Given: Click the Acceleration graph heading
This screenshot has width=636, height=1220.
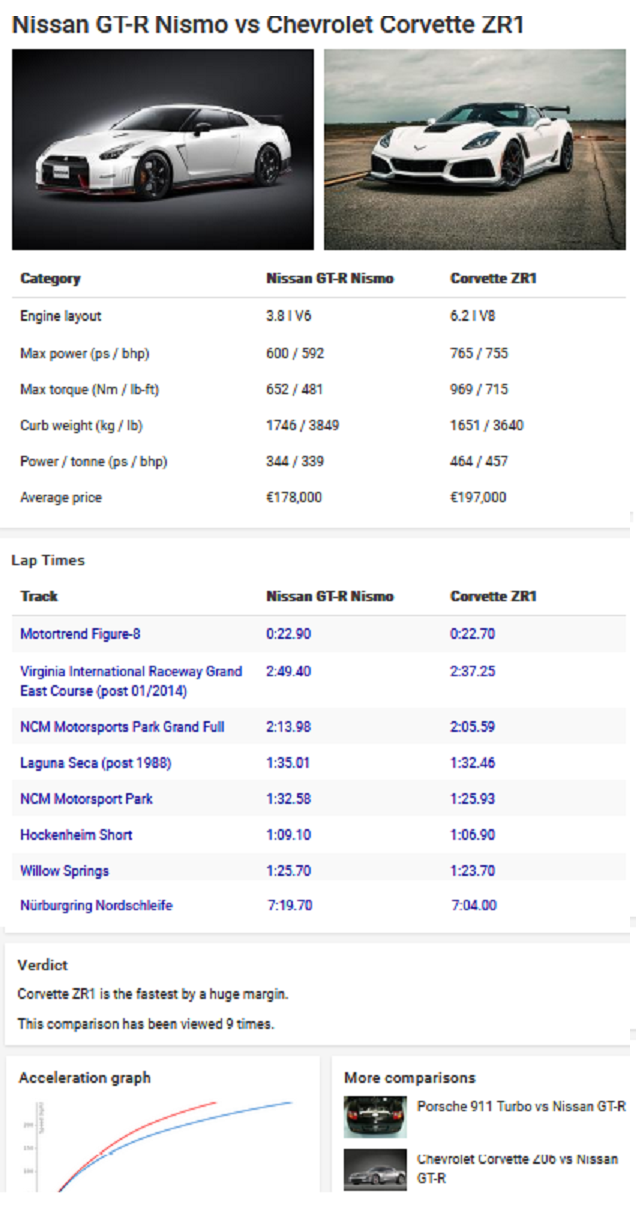Looking at the screenshot, I should (85, 1077).
